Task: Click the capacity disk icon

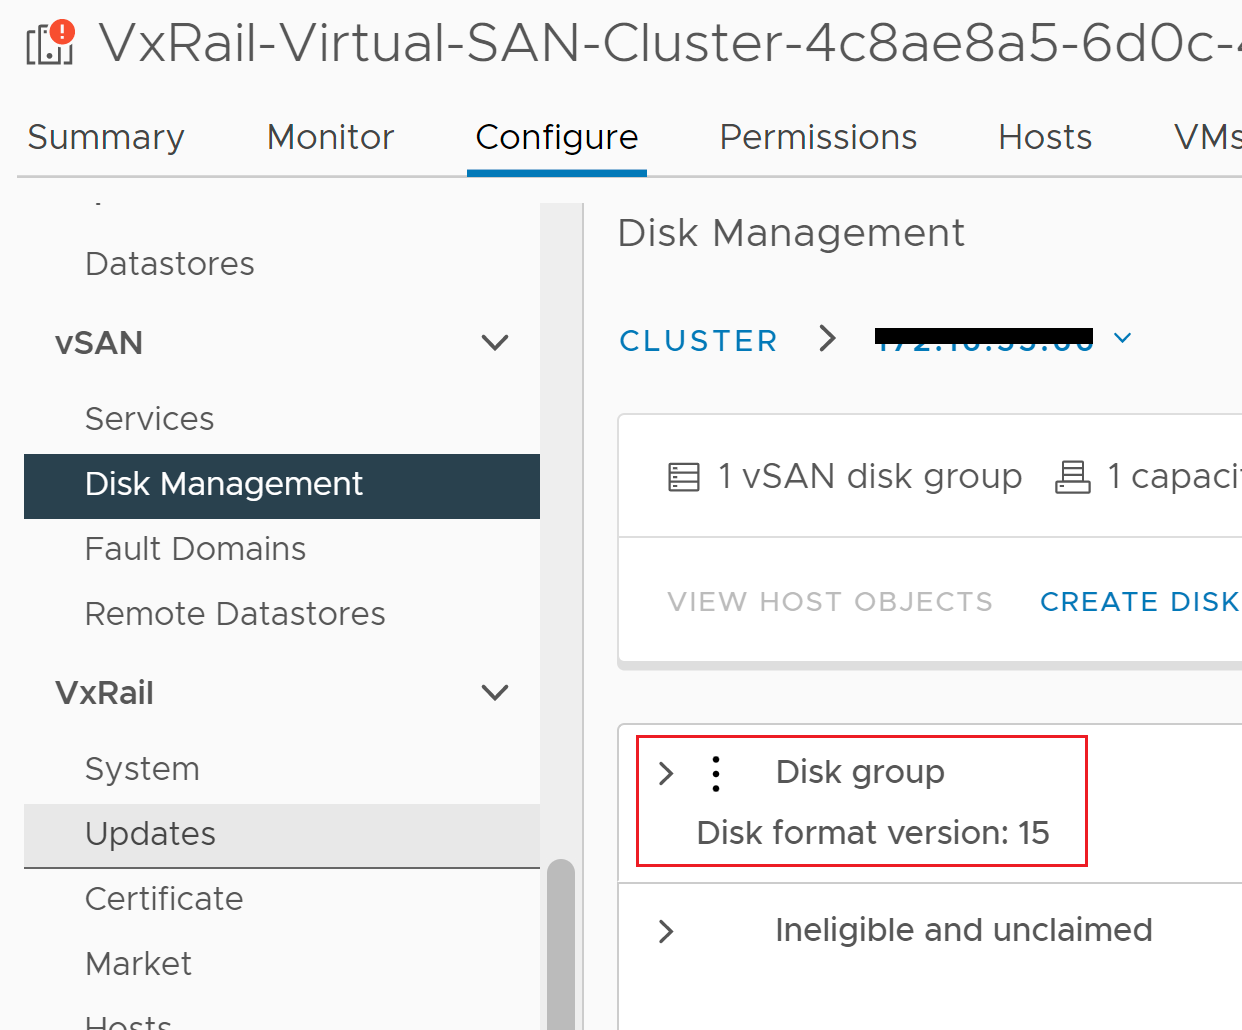Action: pos(1072,477)
